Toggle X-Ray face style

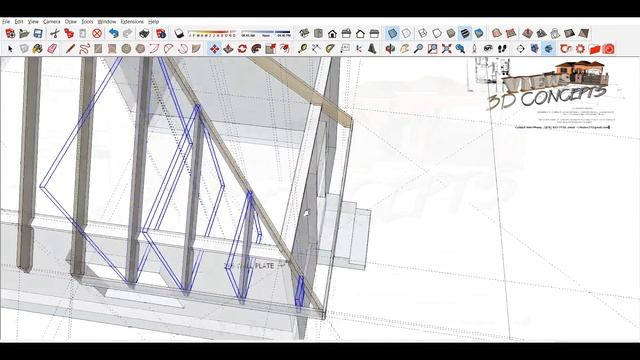(x=392, y=33)
